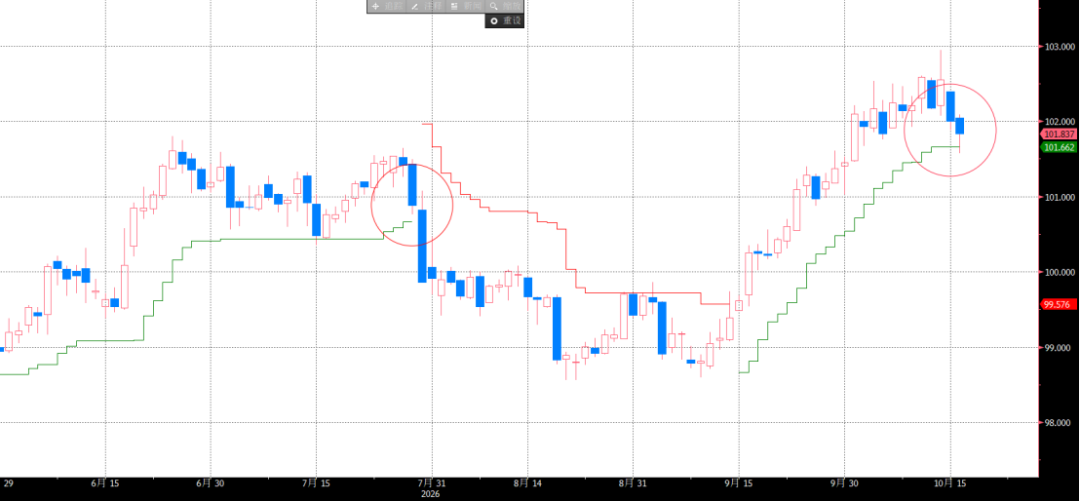This screenshot has height=501, width=1080.
Task: Click the 10月 15 date axis label
Action: coord(950,484)
